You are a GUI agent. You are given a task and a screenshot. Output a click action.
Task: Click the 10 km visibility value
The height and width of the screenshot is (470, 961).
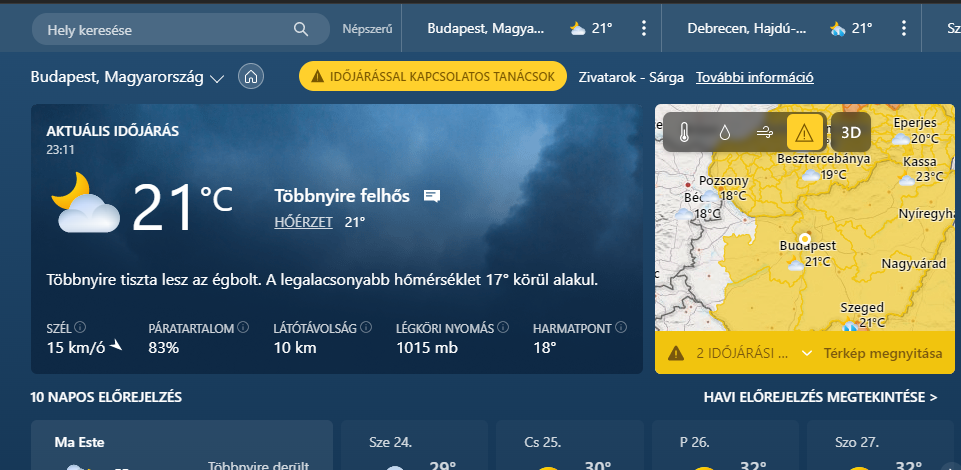(295, 348)
